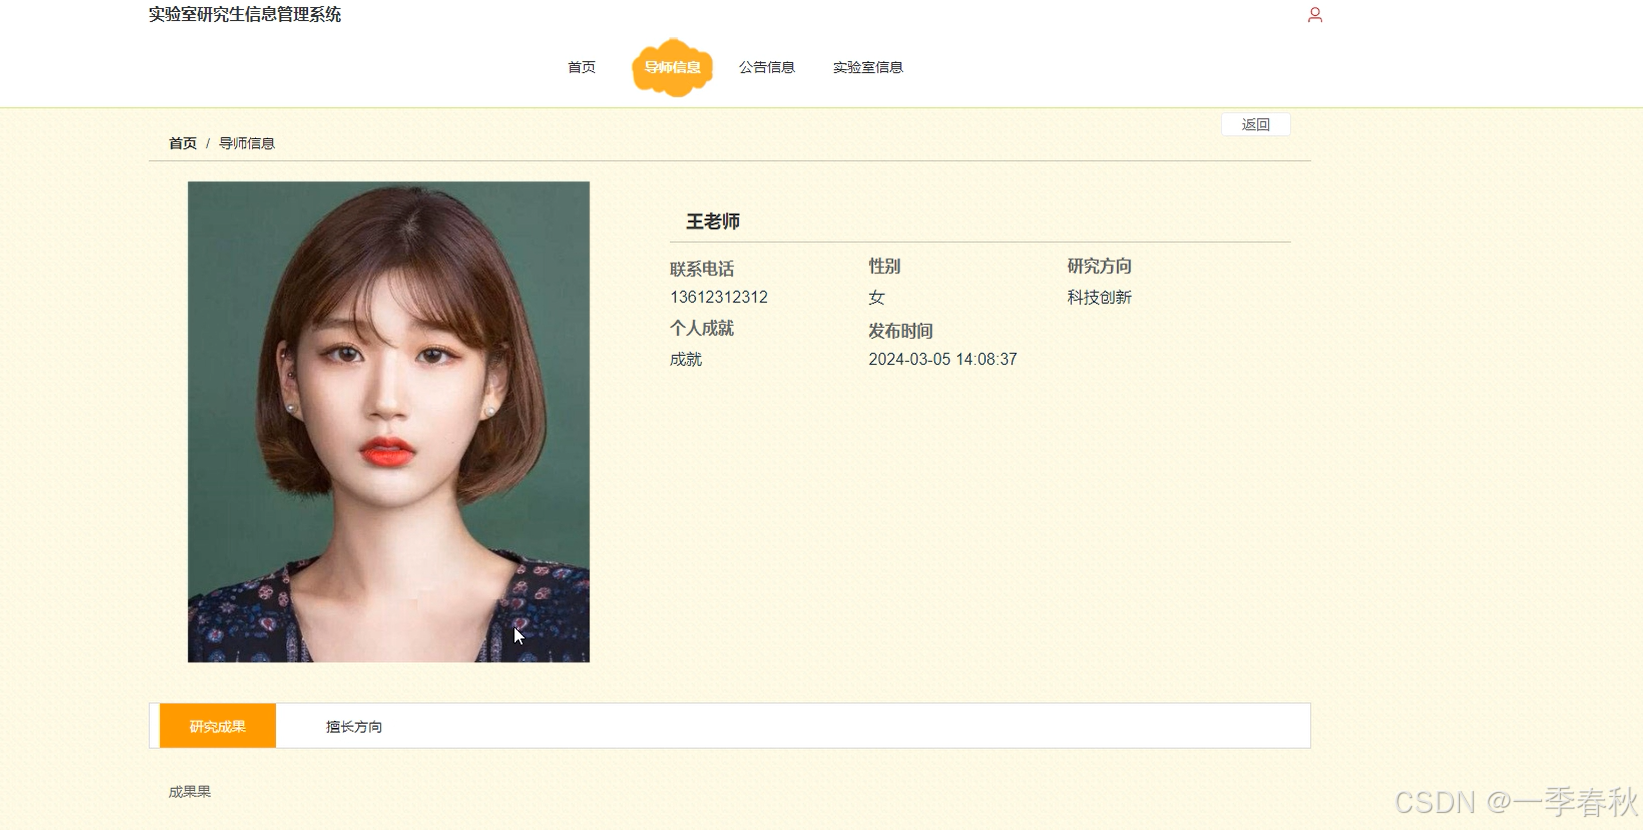This screenshot has height=830, width=1643.
Task: Open 公告信息 from the navigation
Action: pos(767,67)
